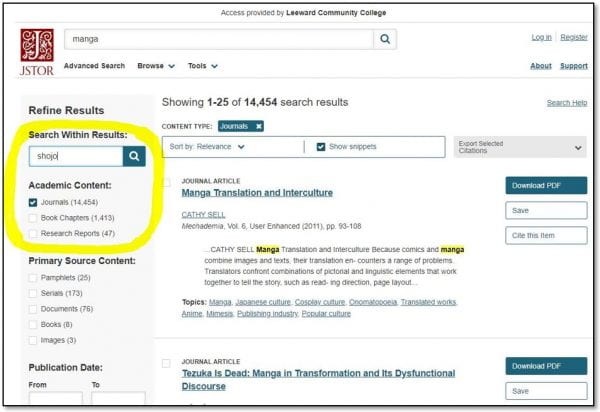The image size is (600, 412).
Task: Open the Translated works topic link
Action: coord(429,302)
